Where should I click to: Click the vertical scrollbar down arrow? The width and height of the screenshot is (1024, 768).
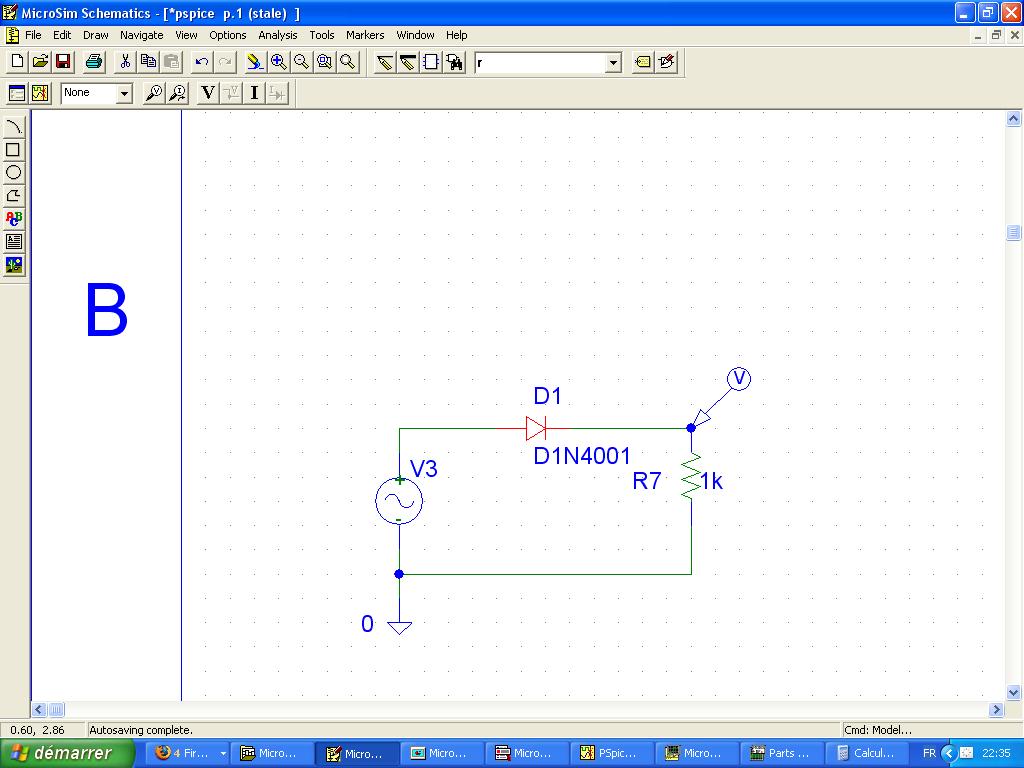(1014, 692)
